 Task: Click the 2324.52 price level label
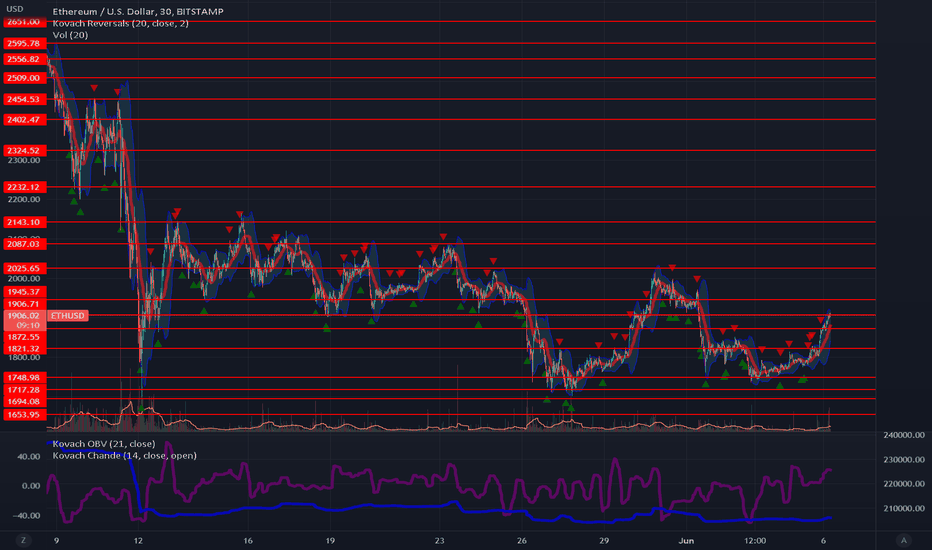[24, 150]
